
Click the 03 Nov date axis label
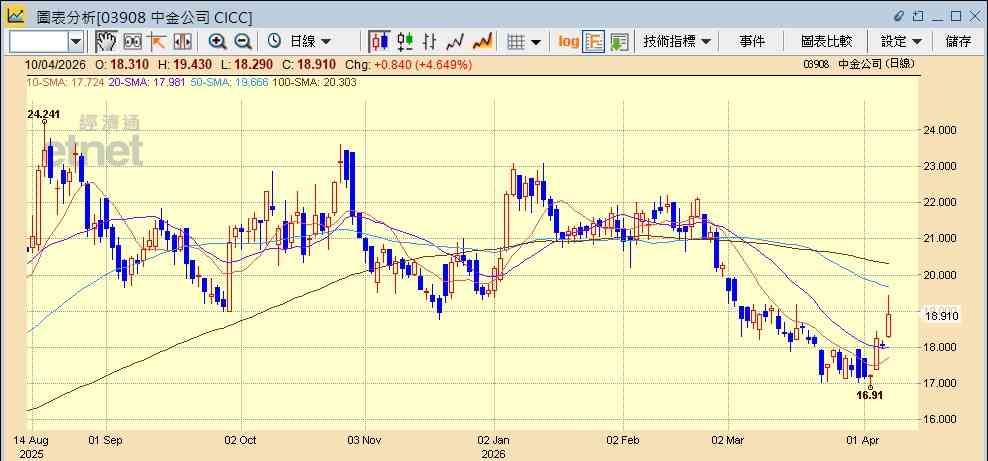365,440
